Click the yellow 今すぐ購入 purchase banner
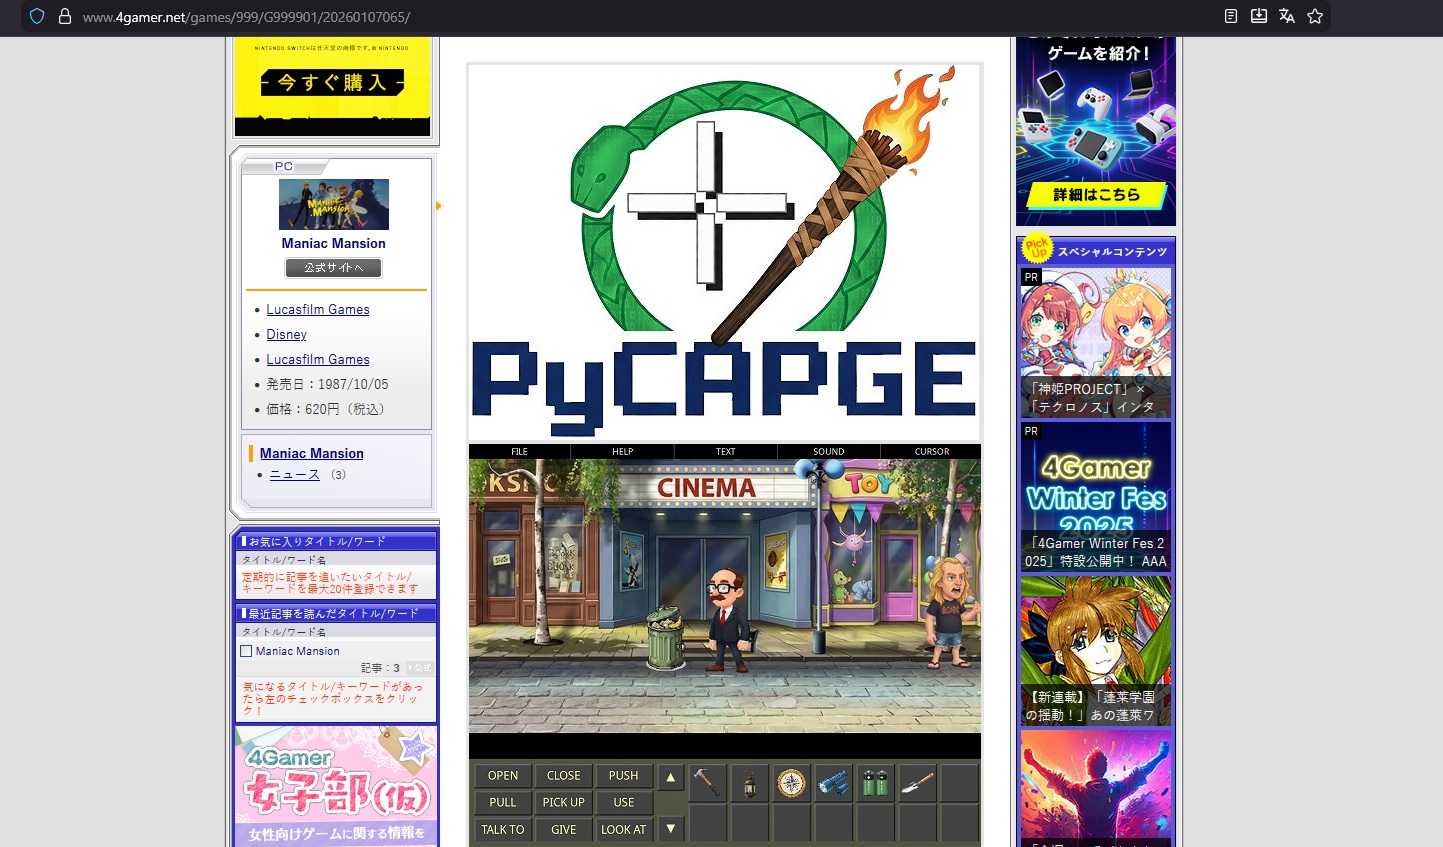Image resolution: width=1443 pixels, height=847 pixels. point(331,82)
